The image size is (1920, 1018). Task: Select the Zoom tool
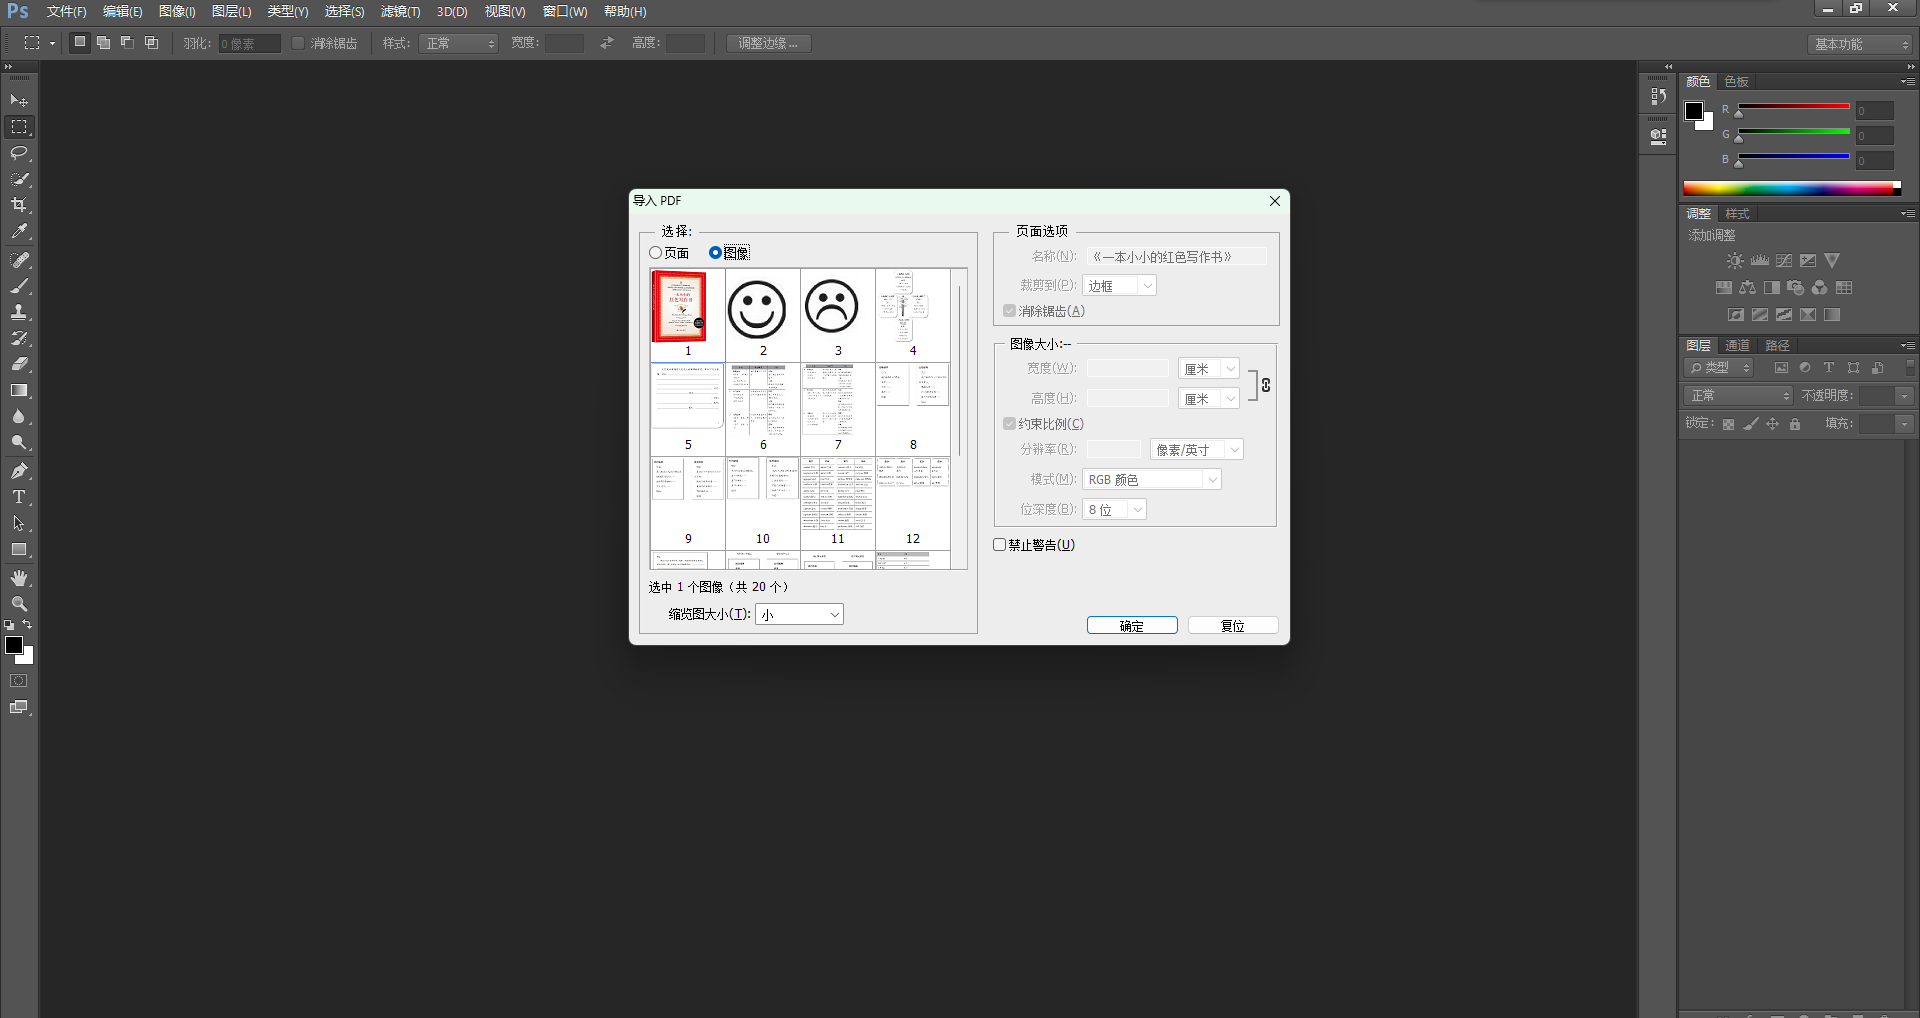pos(19,604)
